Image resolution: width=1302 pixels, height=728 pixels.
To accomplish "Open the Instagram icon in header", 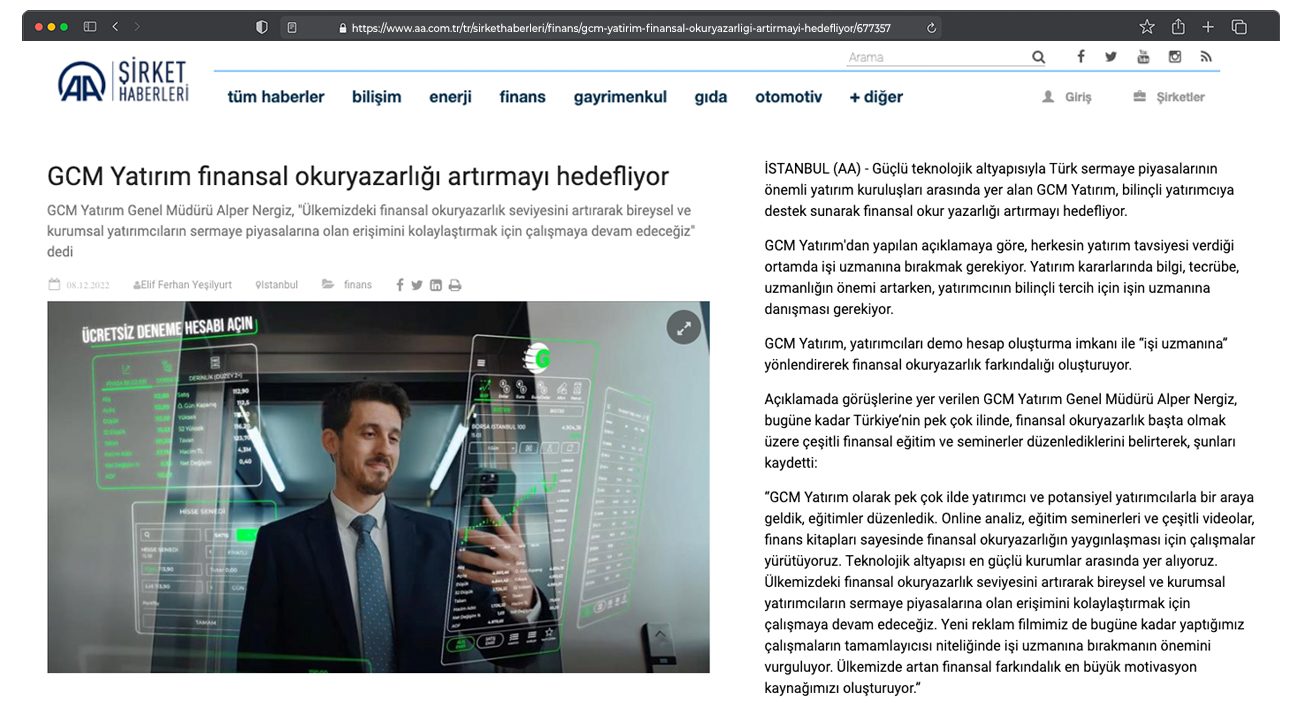I will pyautogui.click(x=1175, y=57).
